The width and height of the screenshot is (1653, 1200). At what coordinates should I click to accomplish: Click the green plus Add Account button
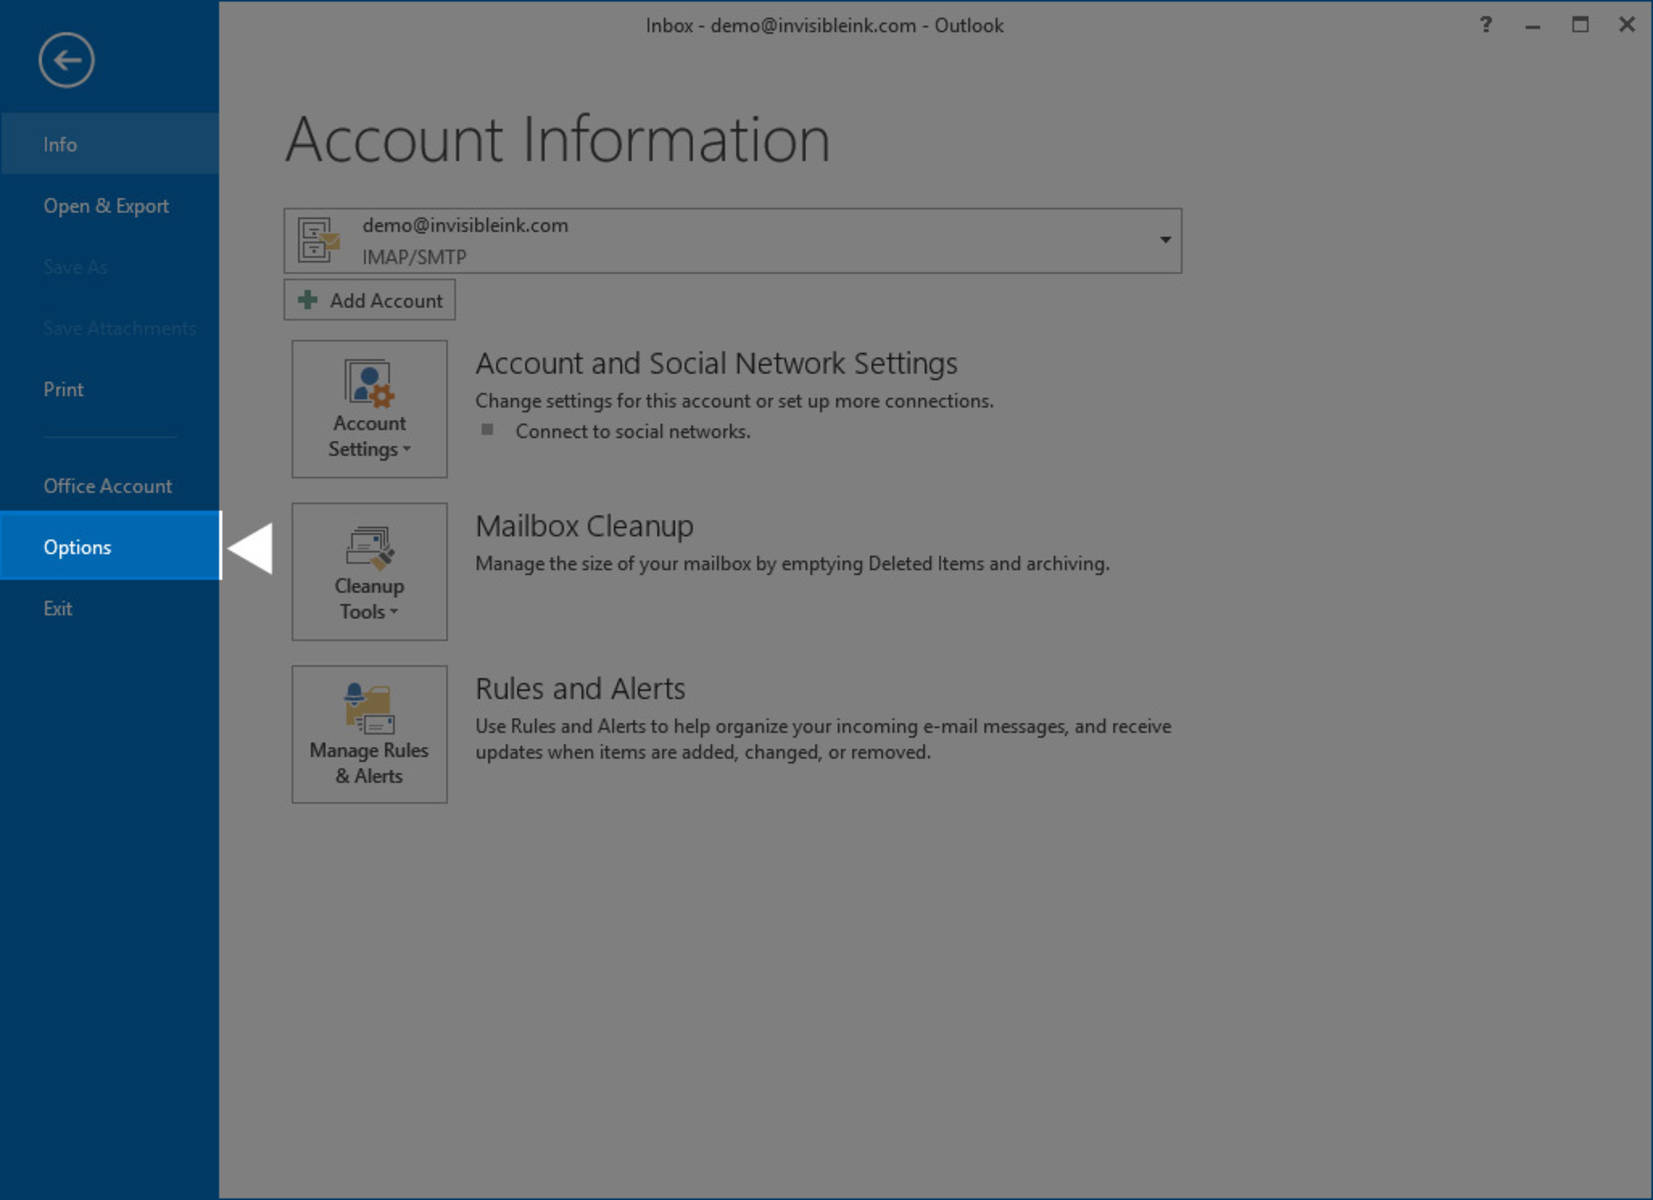pyautogui.click(x=369, y=300)
